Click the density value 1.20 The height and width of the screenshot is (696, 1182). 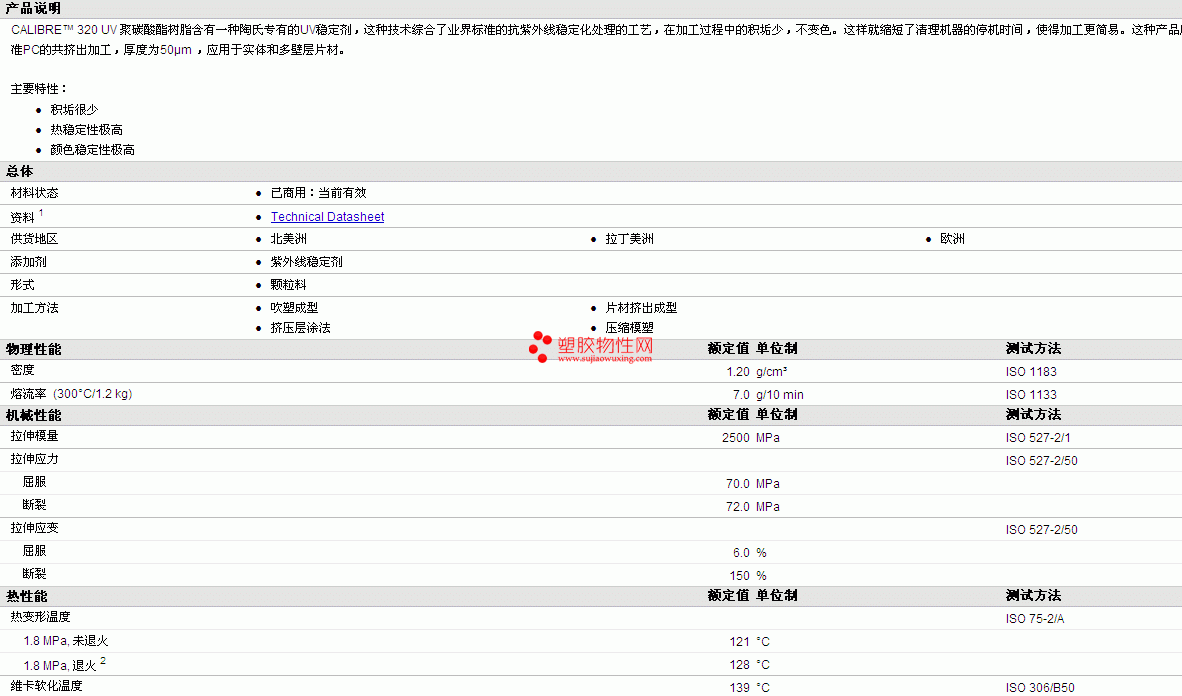[738, 372]
